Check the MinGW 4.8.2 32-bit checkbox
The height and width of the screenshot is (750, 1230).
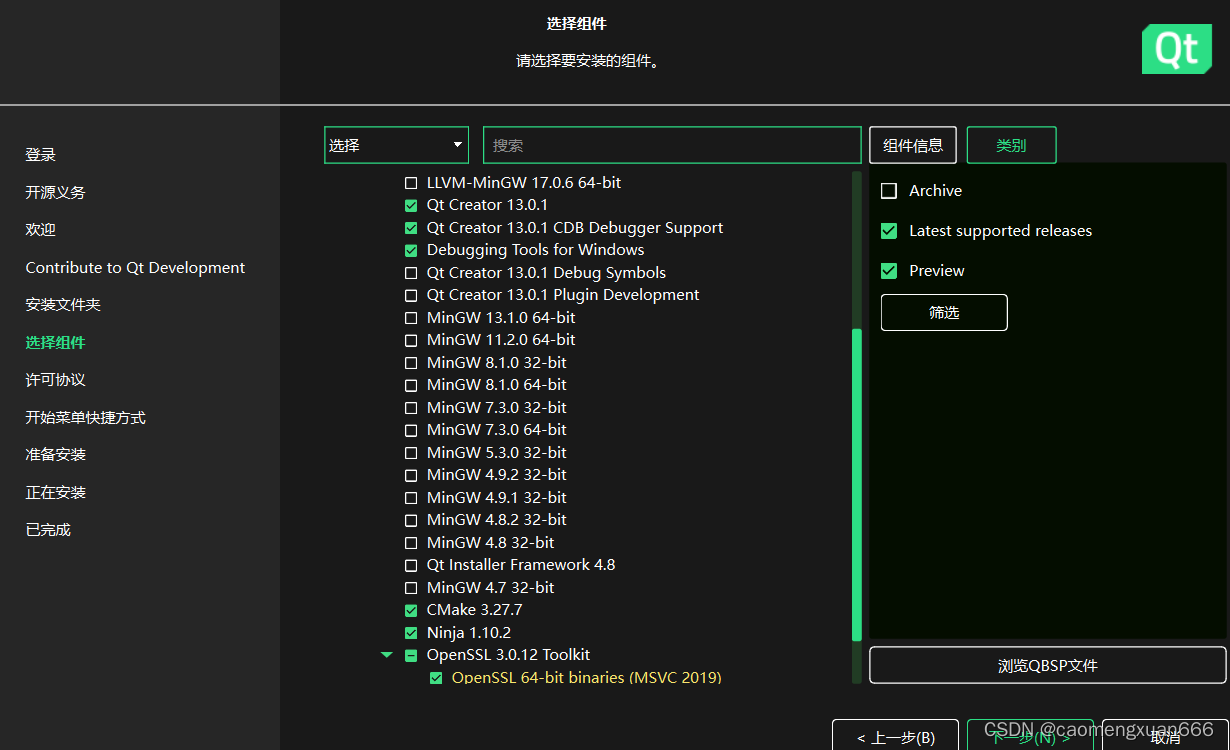click(411, 521)
